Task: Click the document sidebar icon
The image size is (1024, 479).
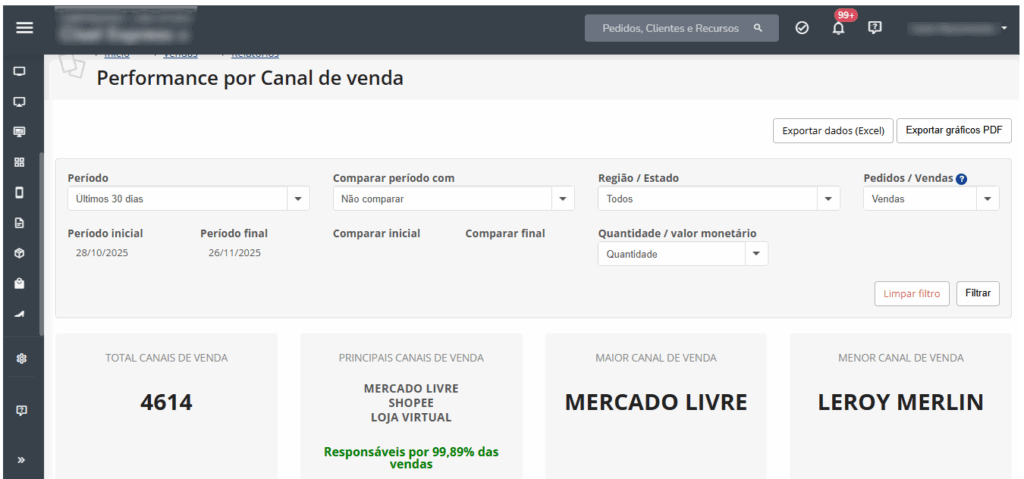Action: (x=19, y=223)
